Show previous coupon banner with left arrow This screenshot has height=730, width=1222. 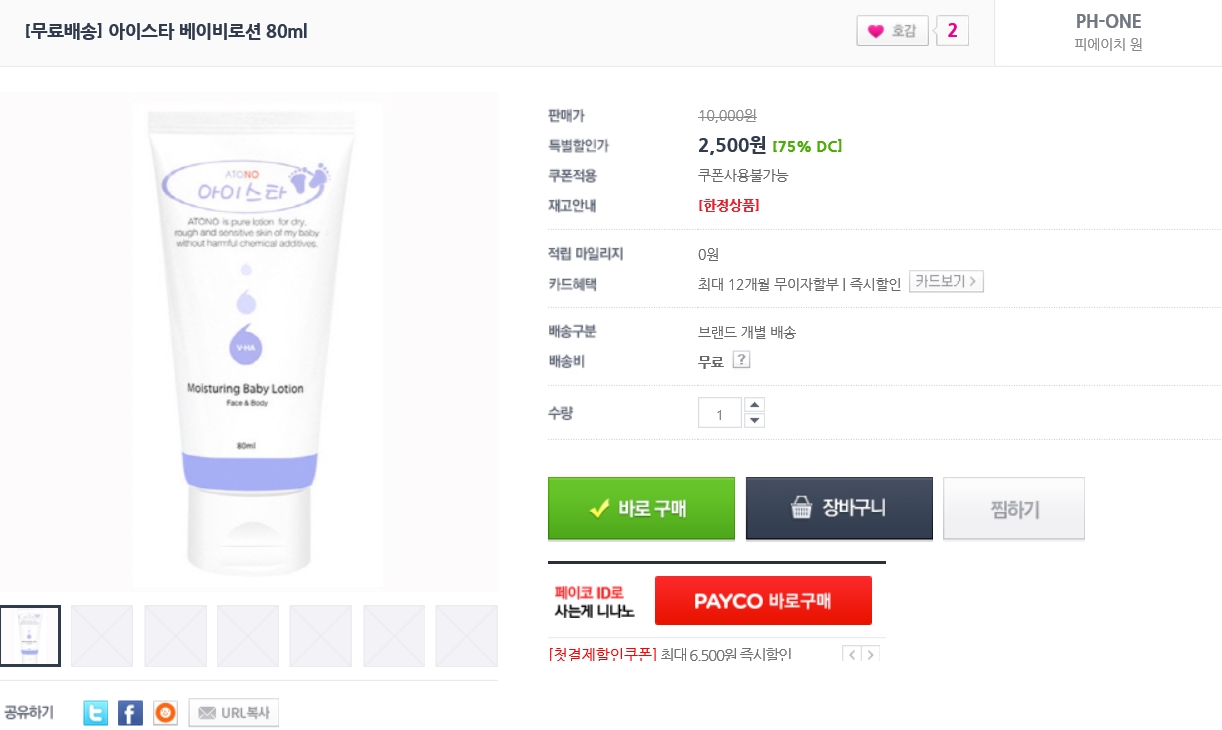[852, 655]
